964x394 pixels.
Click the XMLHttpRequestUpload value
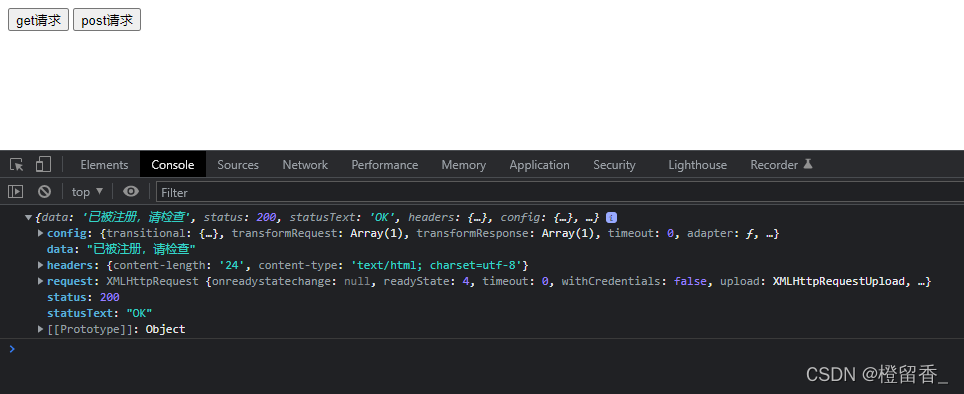point(839,281)
